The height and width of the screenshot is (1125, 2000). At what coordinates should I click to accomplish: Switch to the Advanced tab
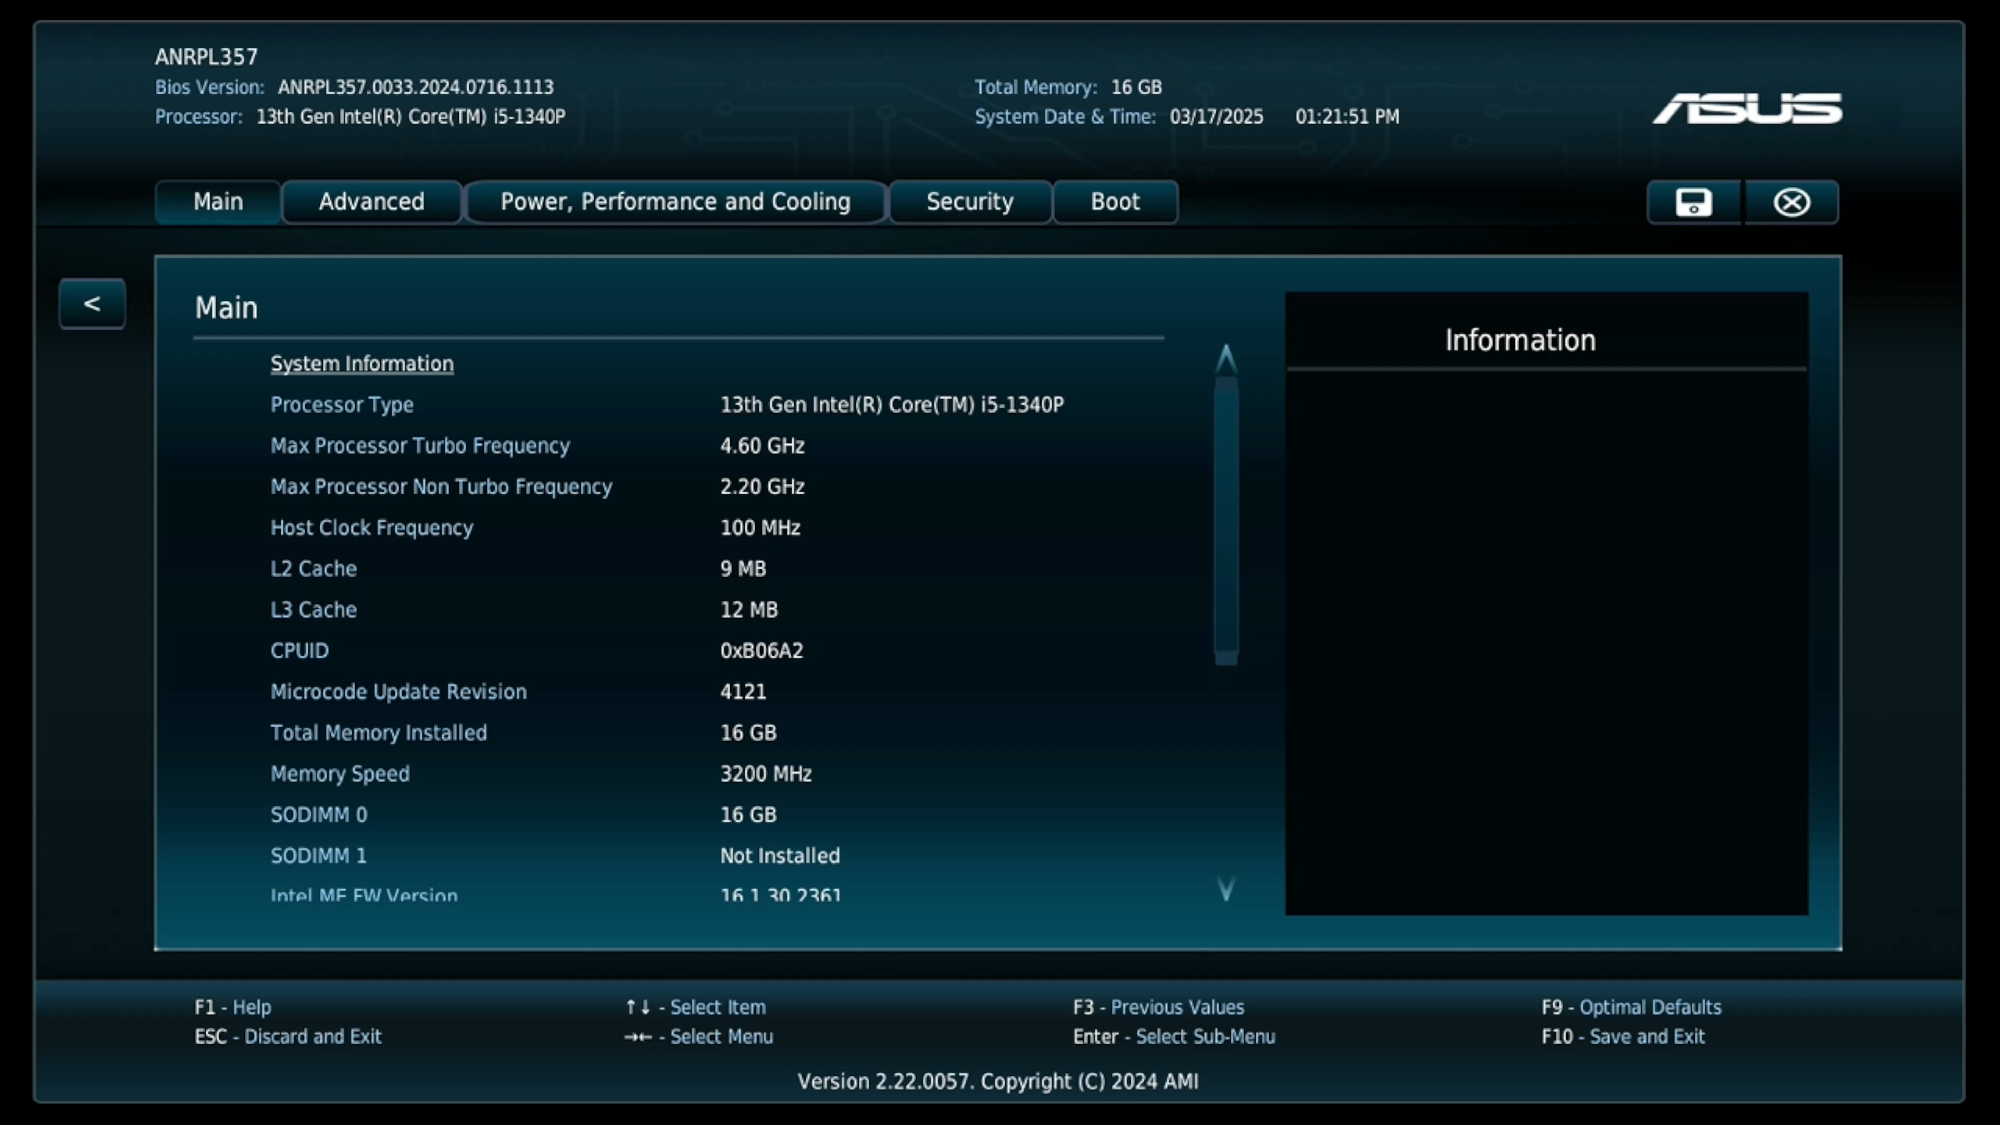(x=371, y=202)
